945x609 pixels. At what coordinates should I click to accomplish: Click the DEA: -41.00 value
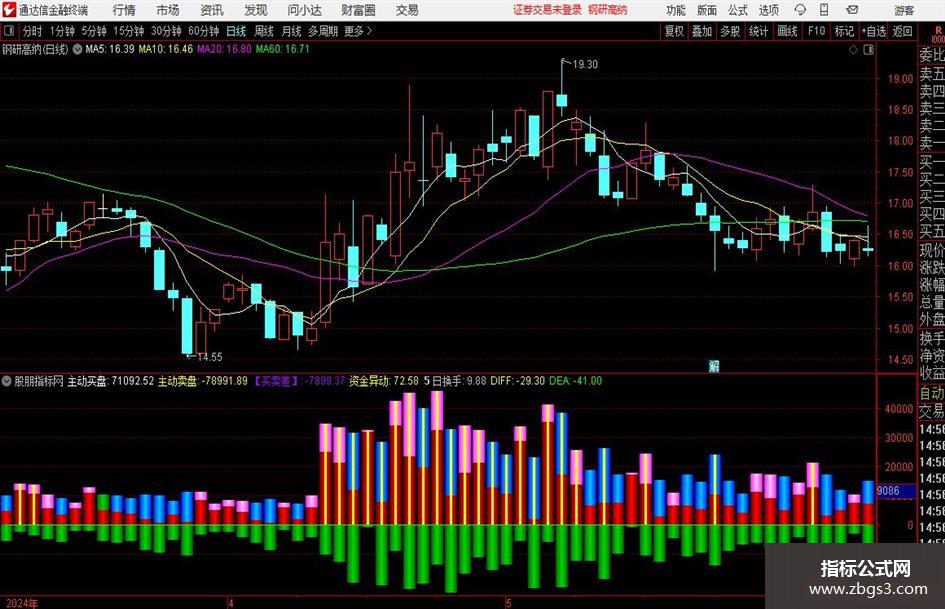click(576, 381)
